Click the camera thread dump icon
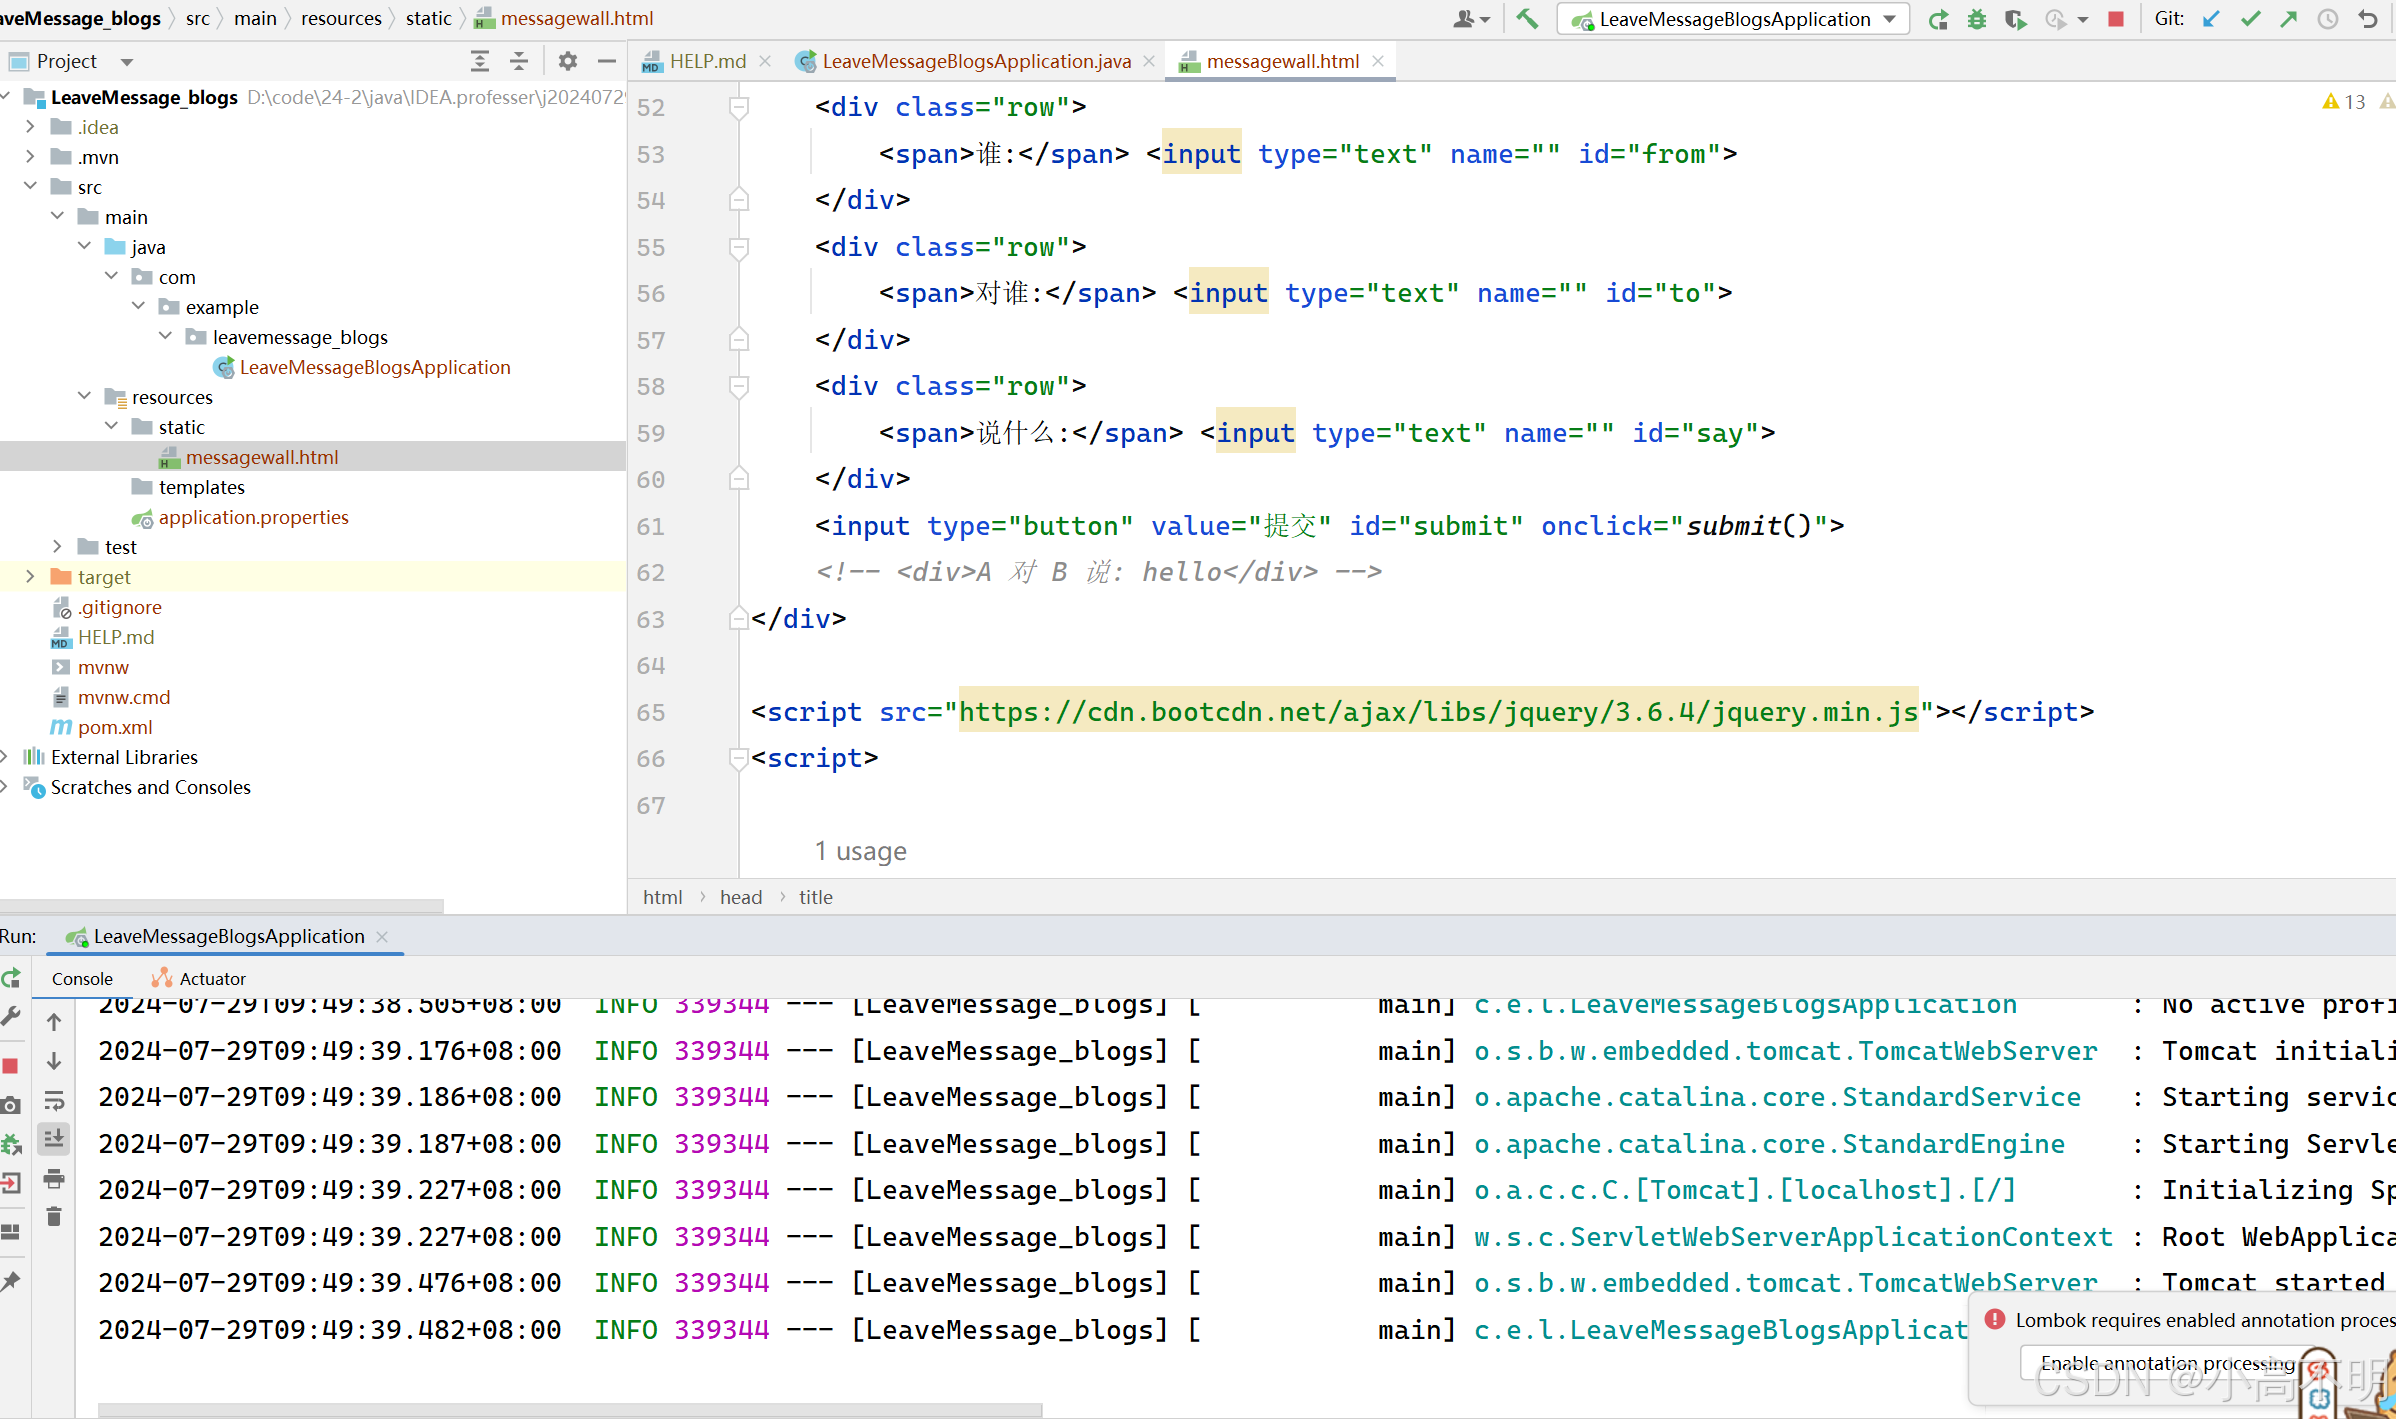The image size is (2396, 1419). tap(11, 1105)
